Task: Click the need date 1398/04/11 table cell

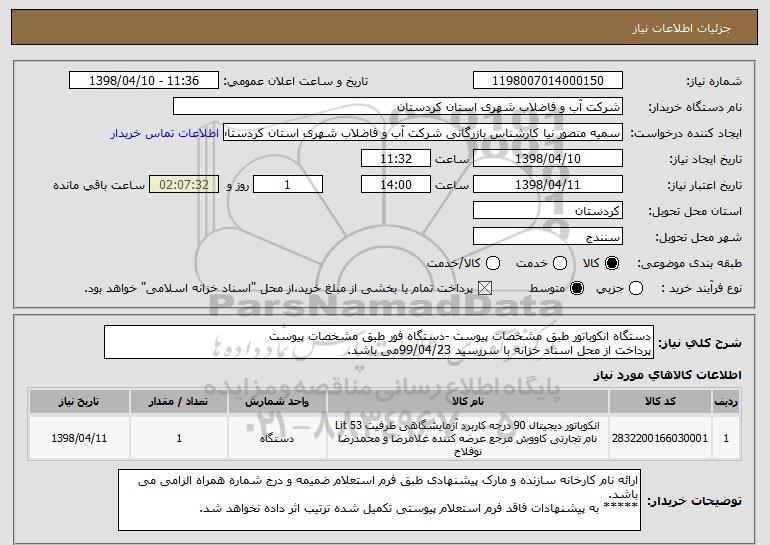Action: point(79,438)
